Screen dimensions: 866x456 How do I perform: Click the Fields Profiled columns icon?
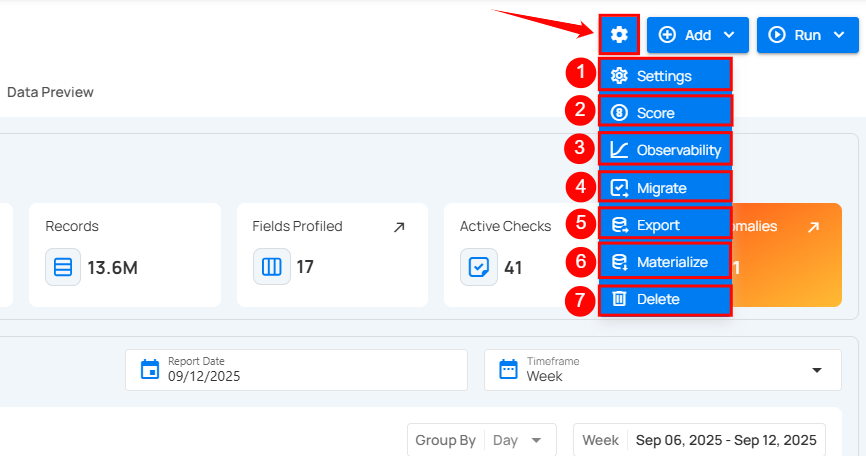[271, 267]
